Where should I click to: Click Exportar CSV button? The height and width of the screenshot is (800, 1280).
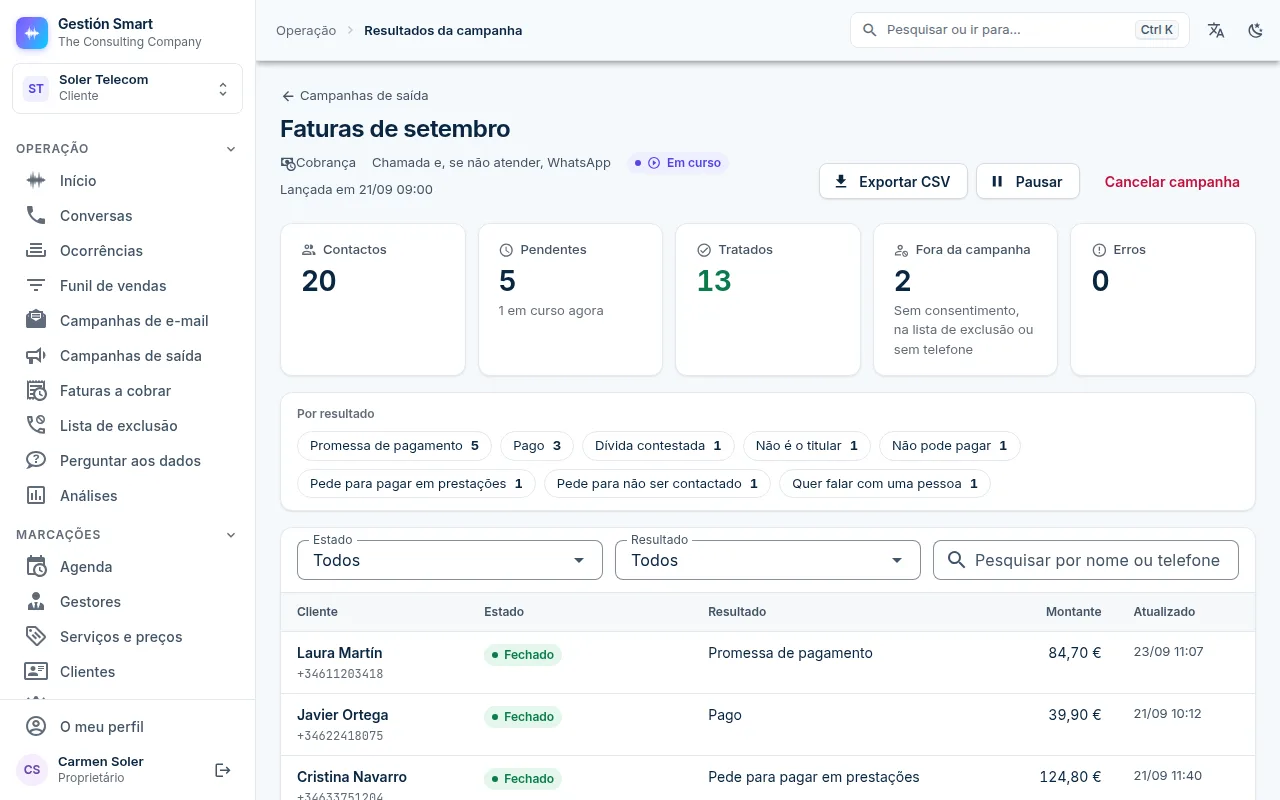(x=893, y=182)
